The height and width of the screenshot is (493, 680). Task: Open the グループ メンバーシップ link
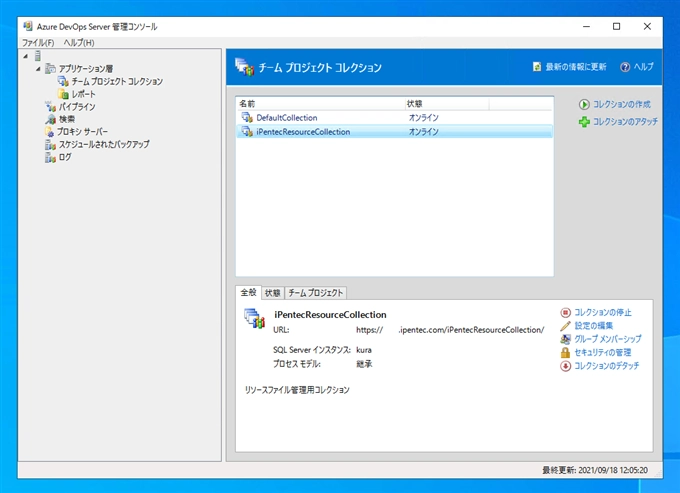coord(608,339)
